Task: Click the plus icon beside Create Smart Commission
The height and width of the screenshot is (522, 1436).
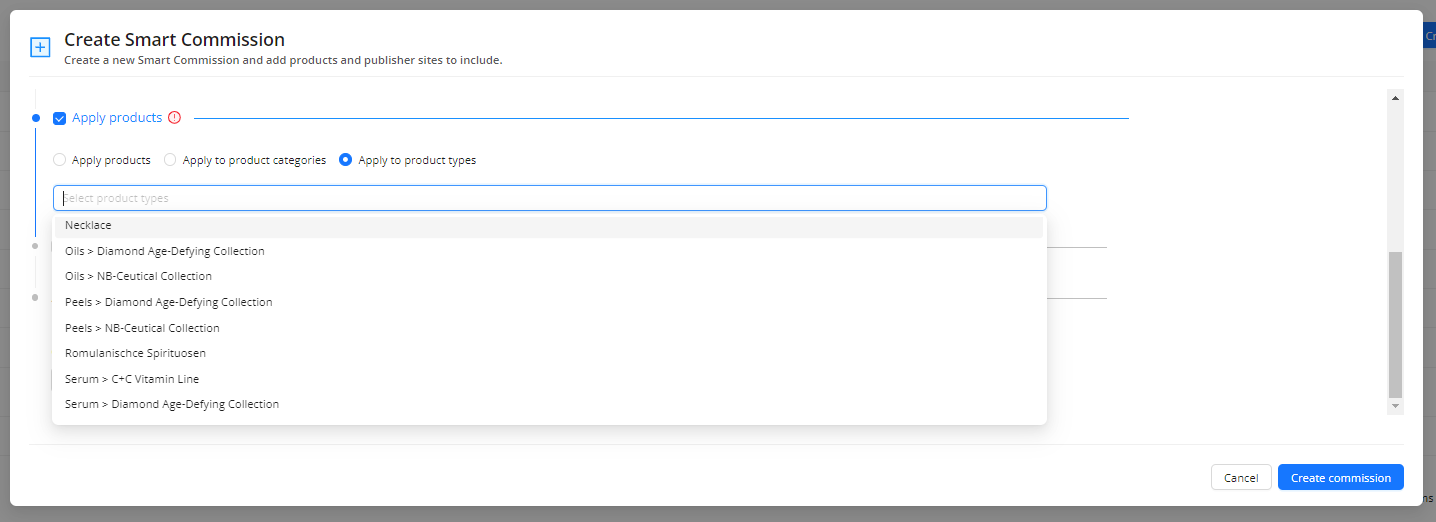Action: (40, 47)
